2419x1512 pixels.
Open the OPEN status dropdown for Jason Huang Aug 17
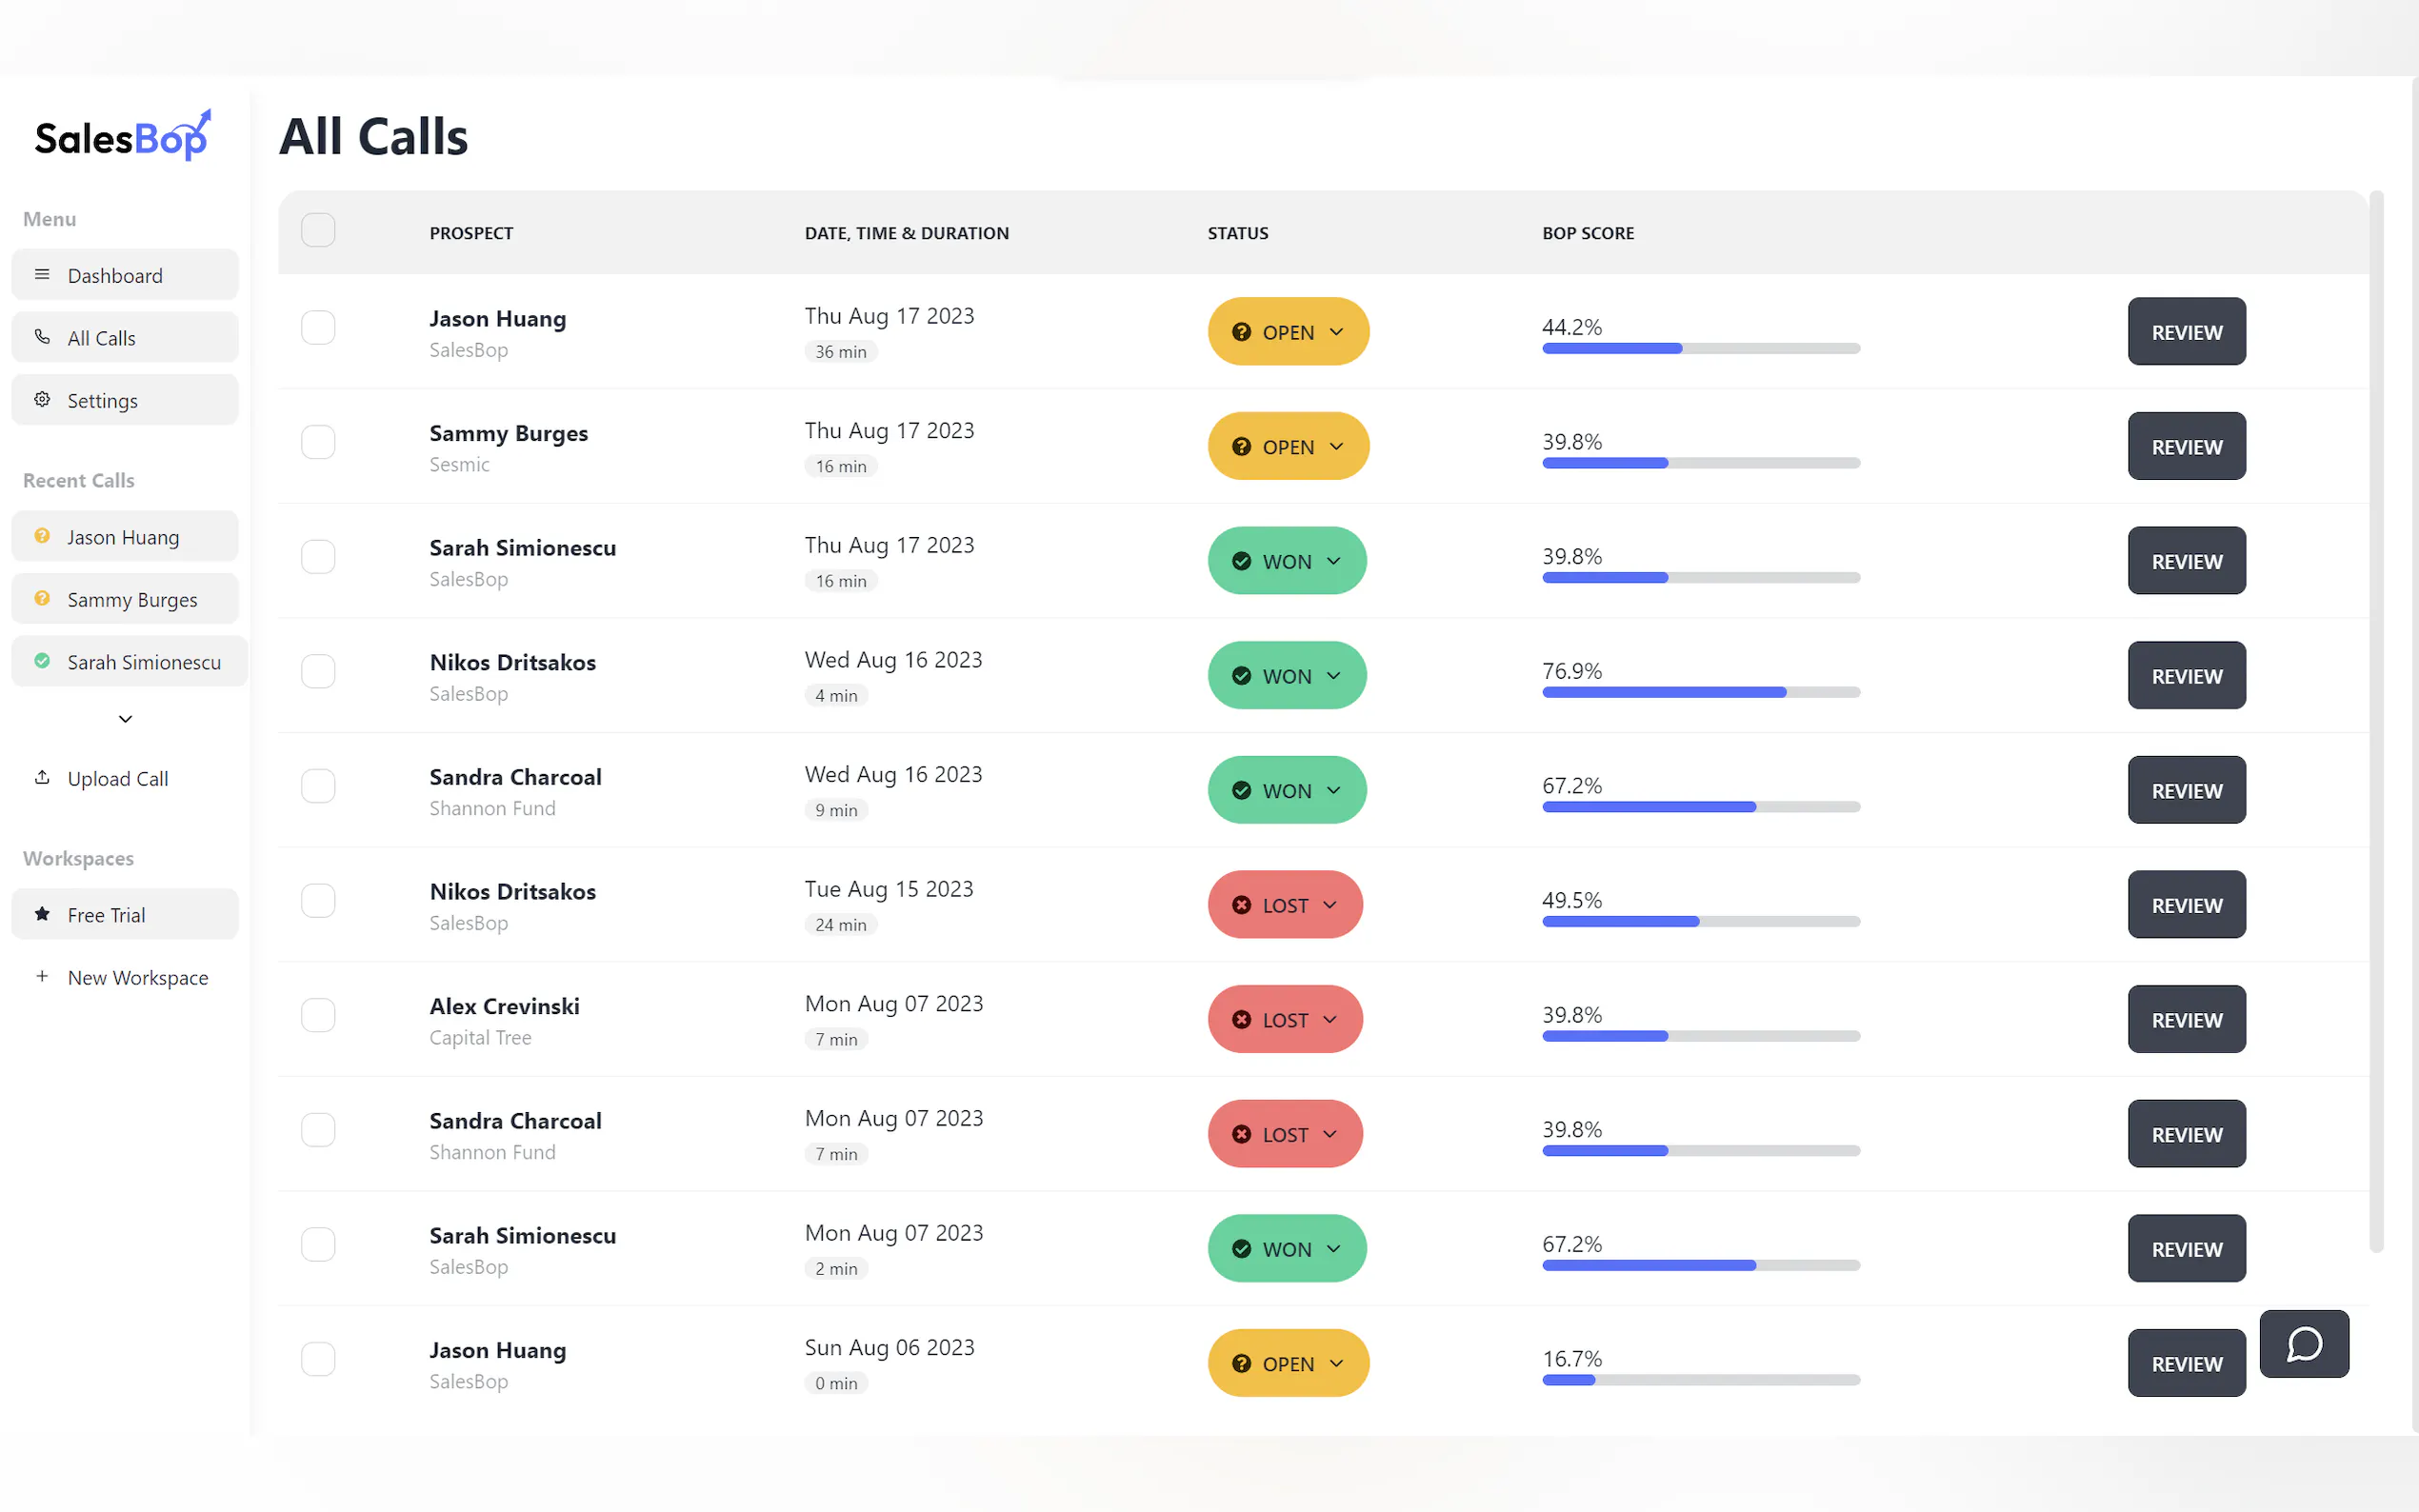1287,332
